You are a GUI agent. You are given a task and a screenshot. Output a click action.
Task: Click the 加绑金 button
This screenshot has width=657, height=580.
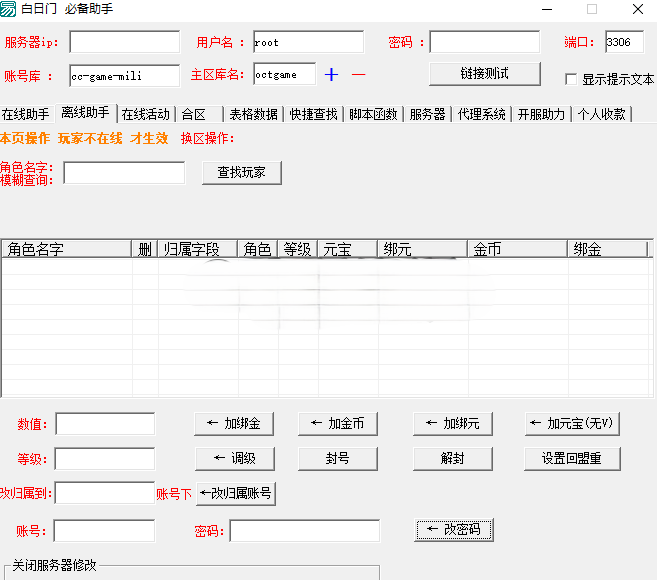(x=234, y=424)
